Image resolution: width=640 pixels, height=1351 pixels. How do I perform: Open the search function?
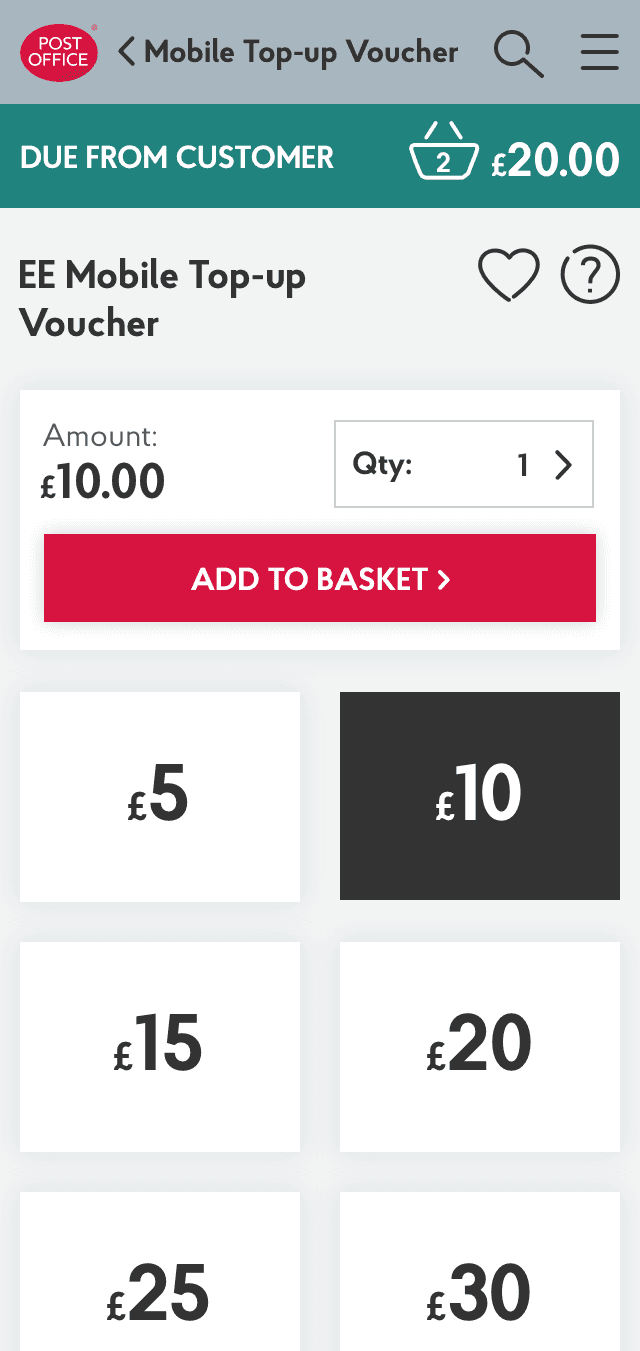[518, 52]
